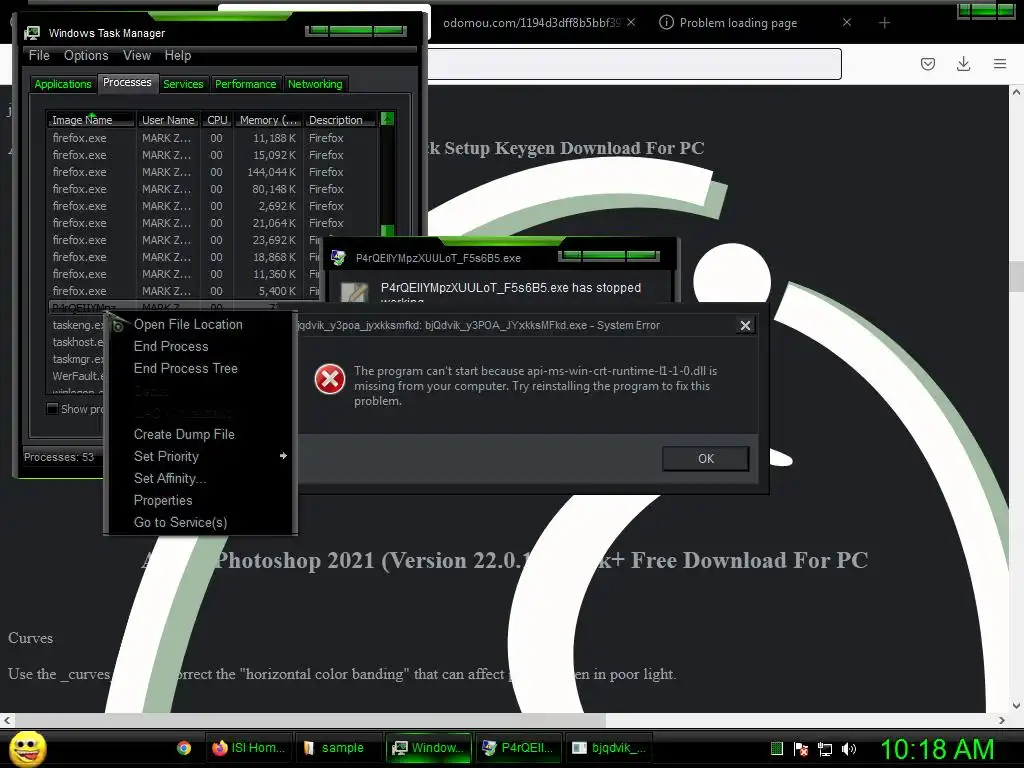Open the File menu in Task Manager
Viewport: 1024px width, 768px height.
coord(39,56)
